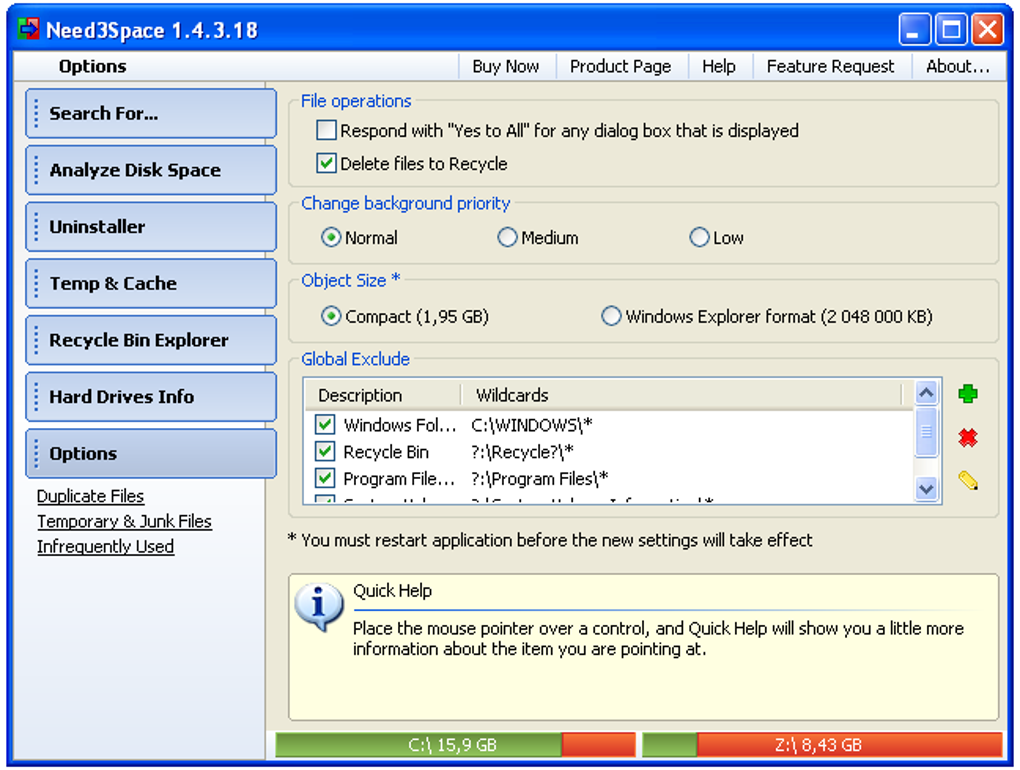Uncheck the Recycle Bin exclusion

[325, 451]
